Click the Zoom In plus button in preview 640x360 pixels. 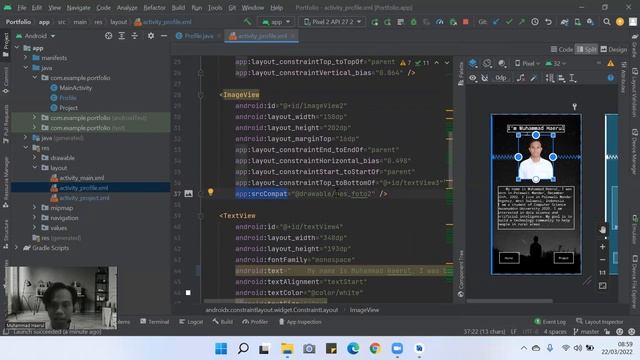[x=602, y=247]
